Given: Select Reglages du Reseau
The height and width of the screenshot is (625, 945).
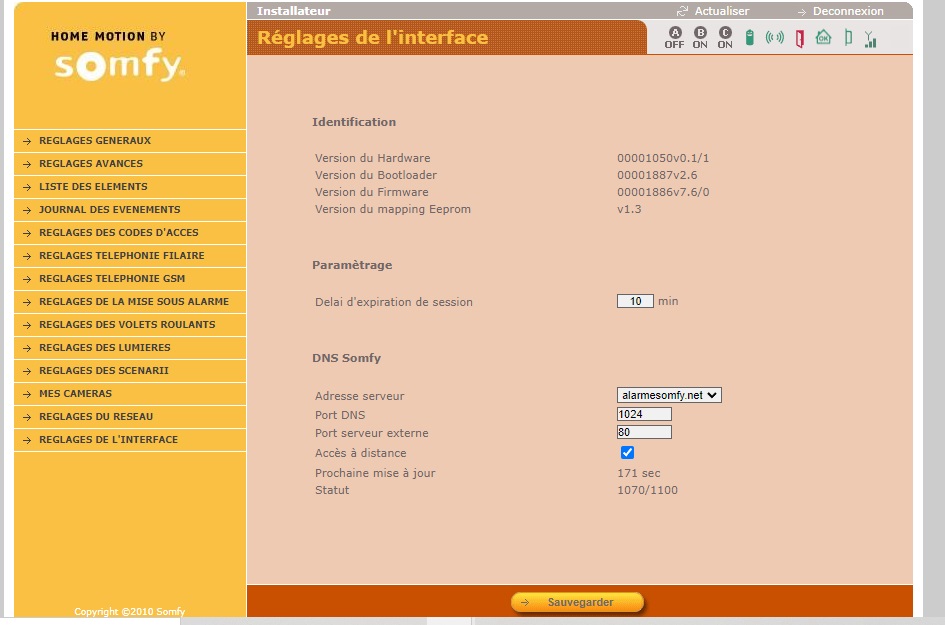Looking at the screenshot, I should (x=130, y=416).
